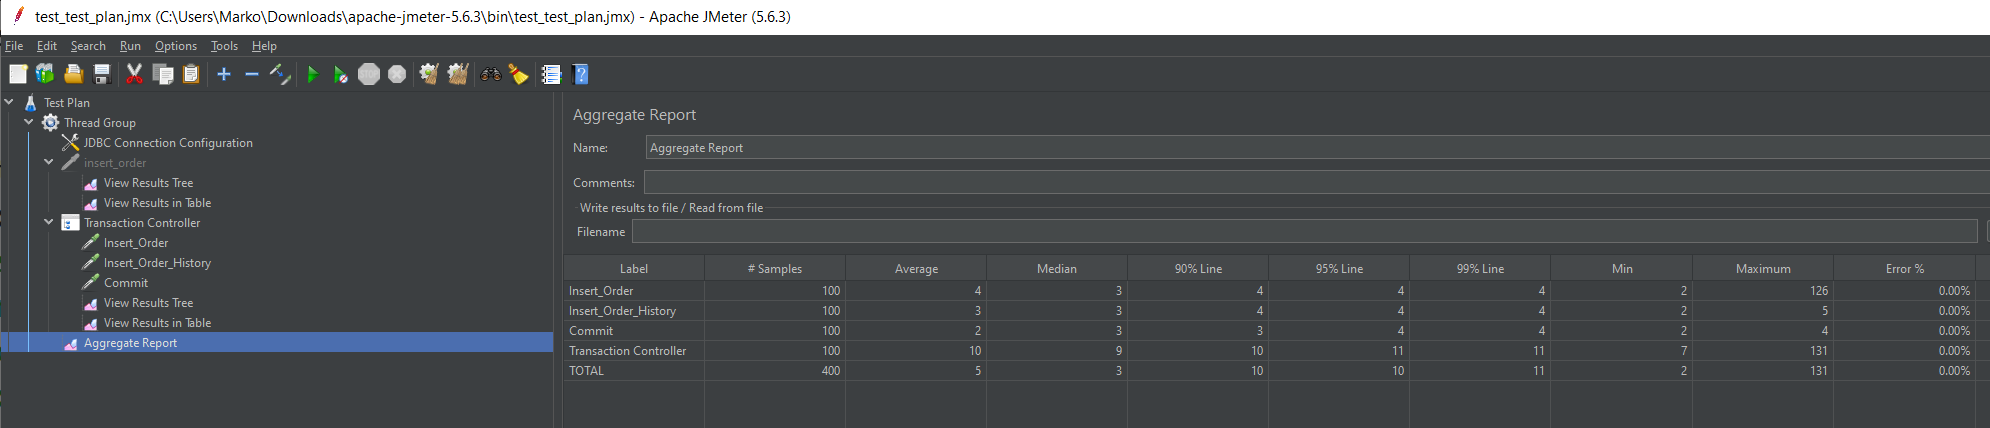Image resolution: width=1990 pixels, height=428 pixels.
Task: Open the Run menu
Action: tap(130, 46)
